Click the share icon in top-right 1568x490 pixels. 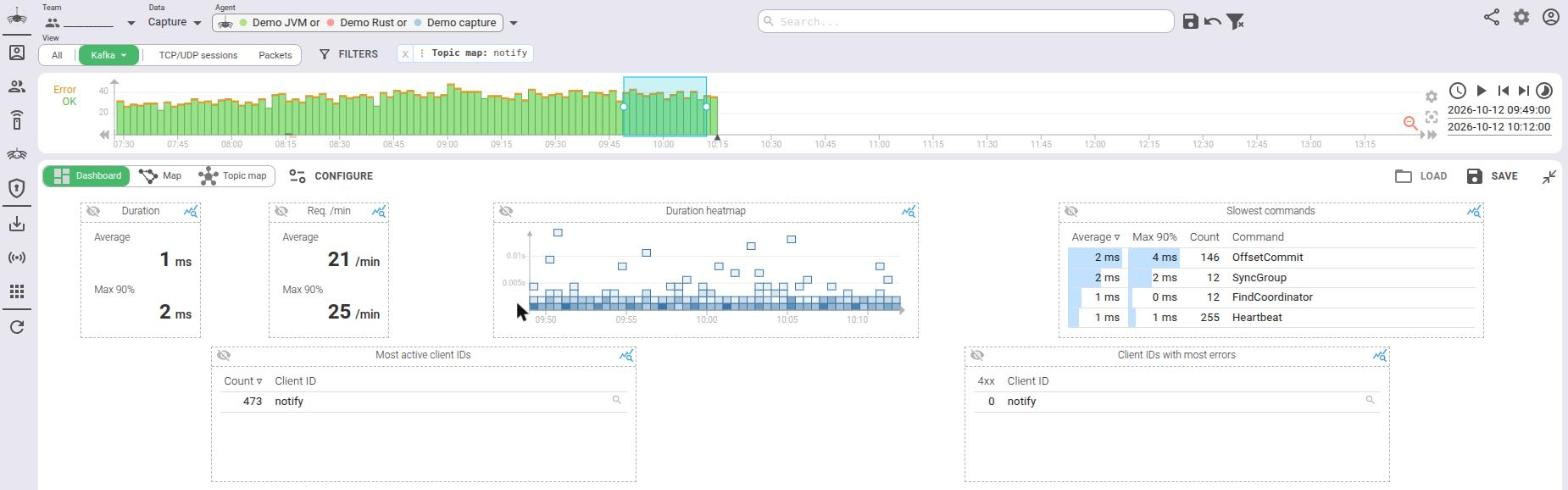(x=1491, y=17)
